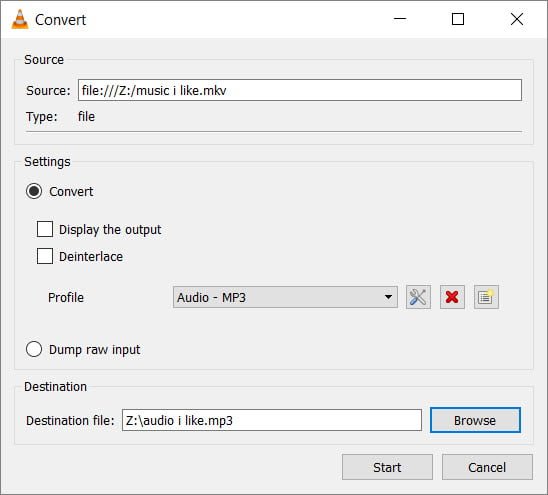Viewport: 548px width, 495px height.
Task: Select the Dump raw input option
Action: click(34, 349)
